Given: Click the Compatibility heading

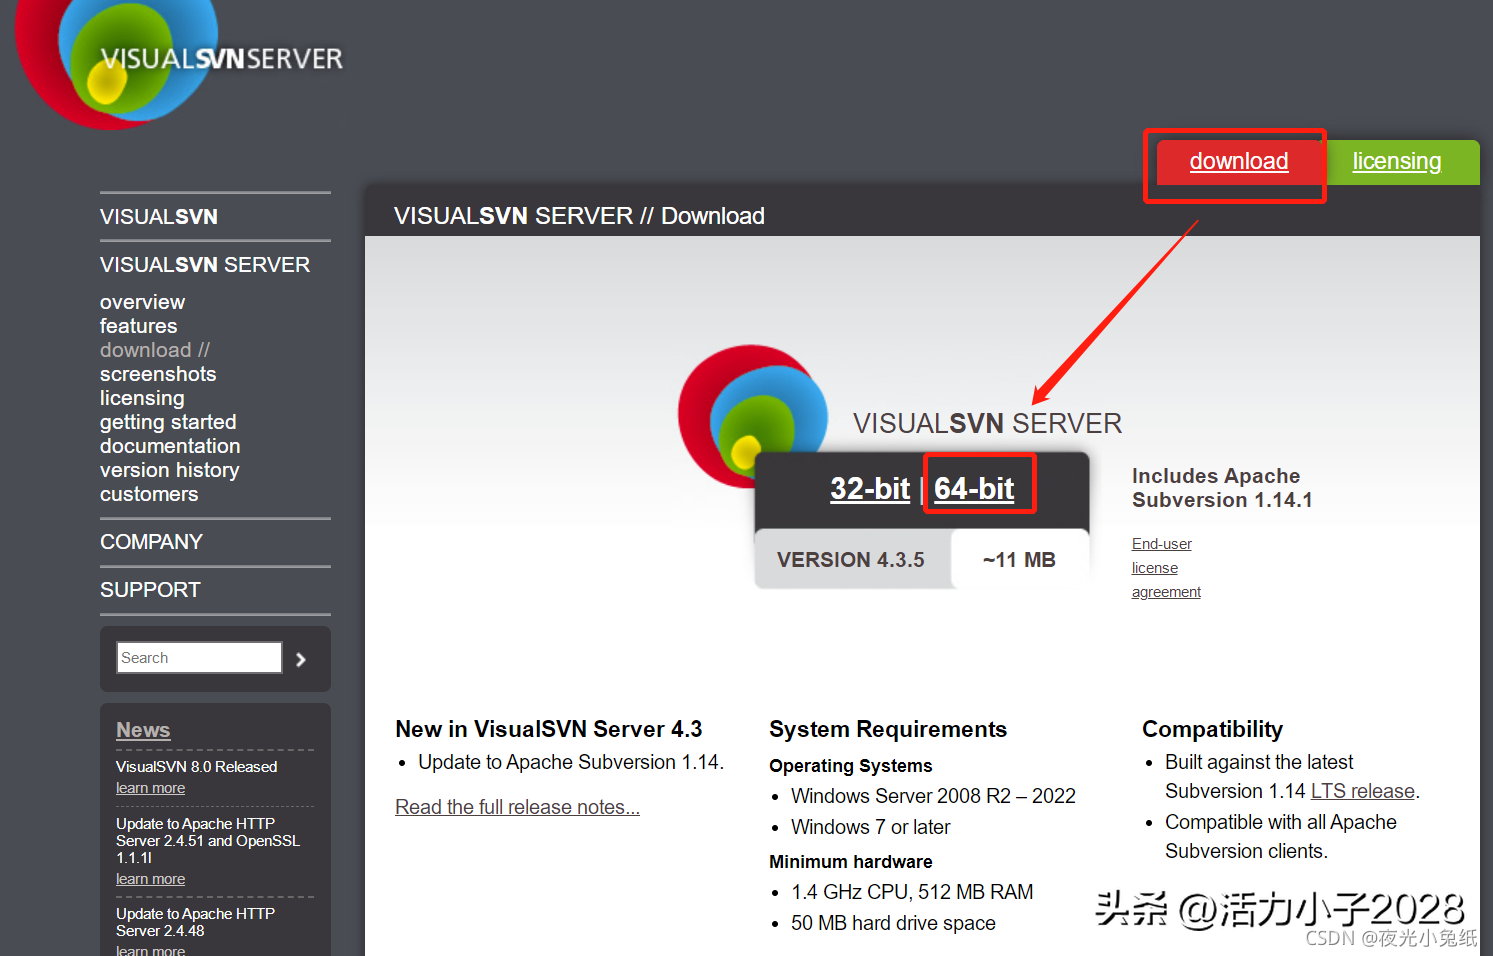Looking at the screenshot, I should tap(1212, 729).
